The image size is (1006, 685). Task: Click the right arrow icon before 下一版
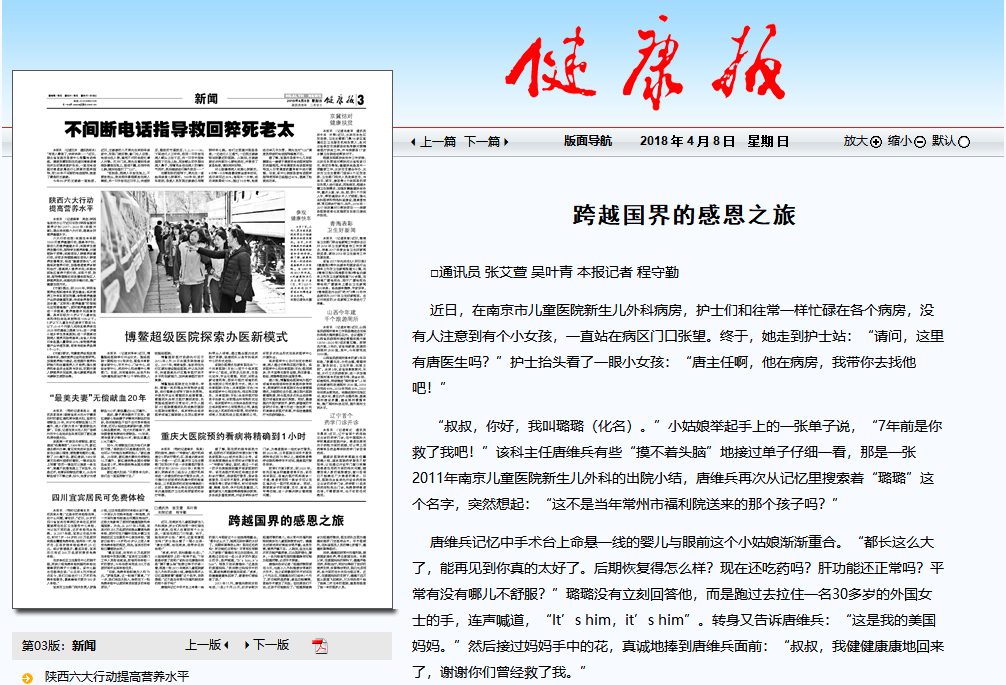point(247,644)
